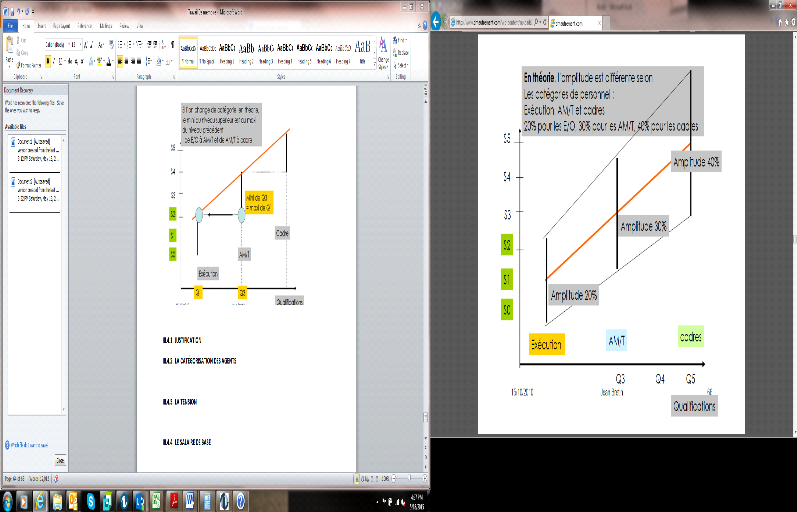Save the document from Quick Access toolbar
This screenshot has width=797, height=512.
[12, 12]
